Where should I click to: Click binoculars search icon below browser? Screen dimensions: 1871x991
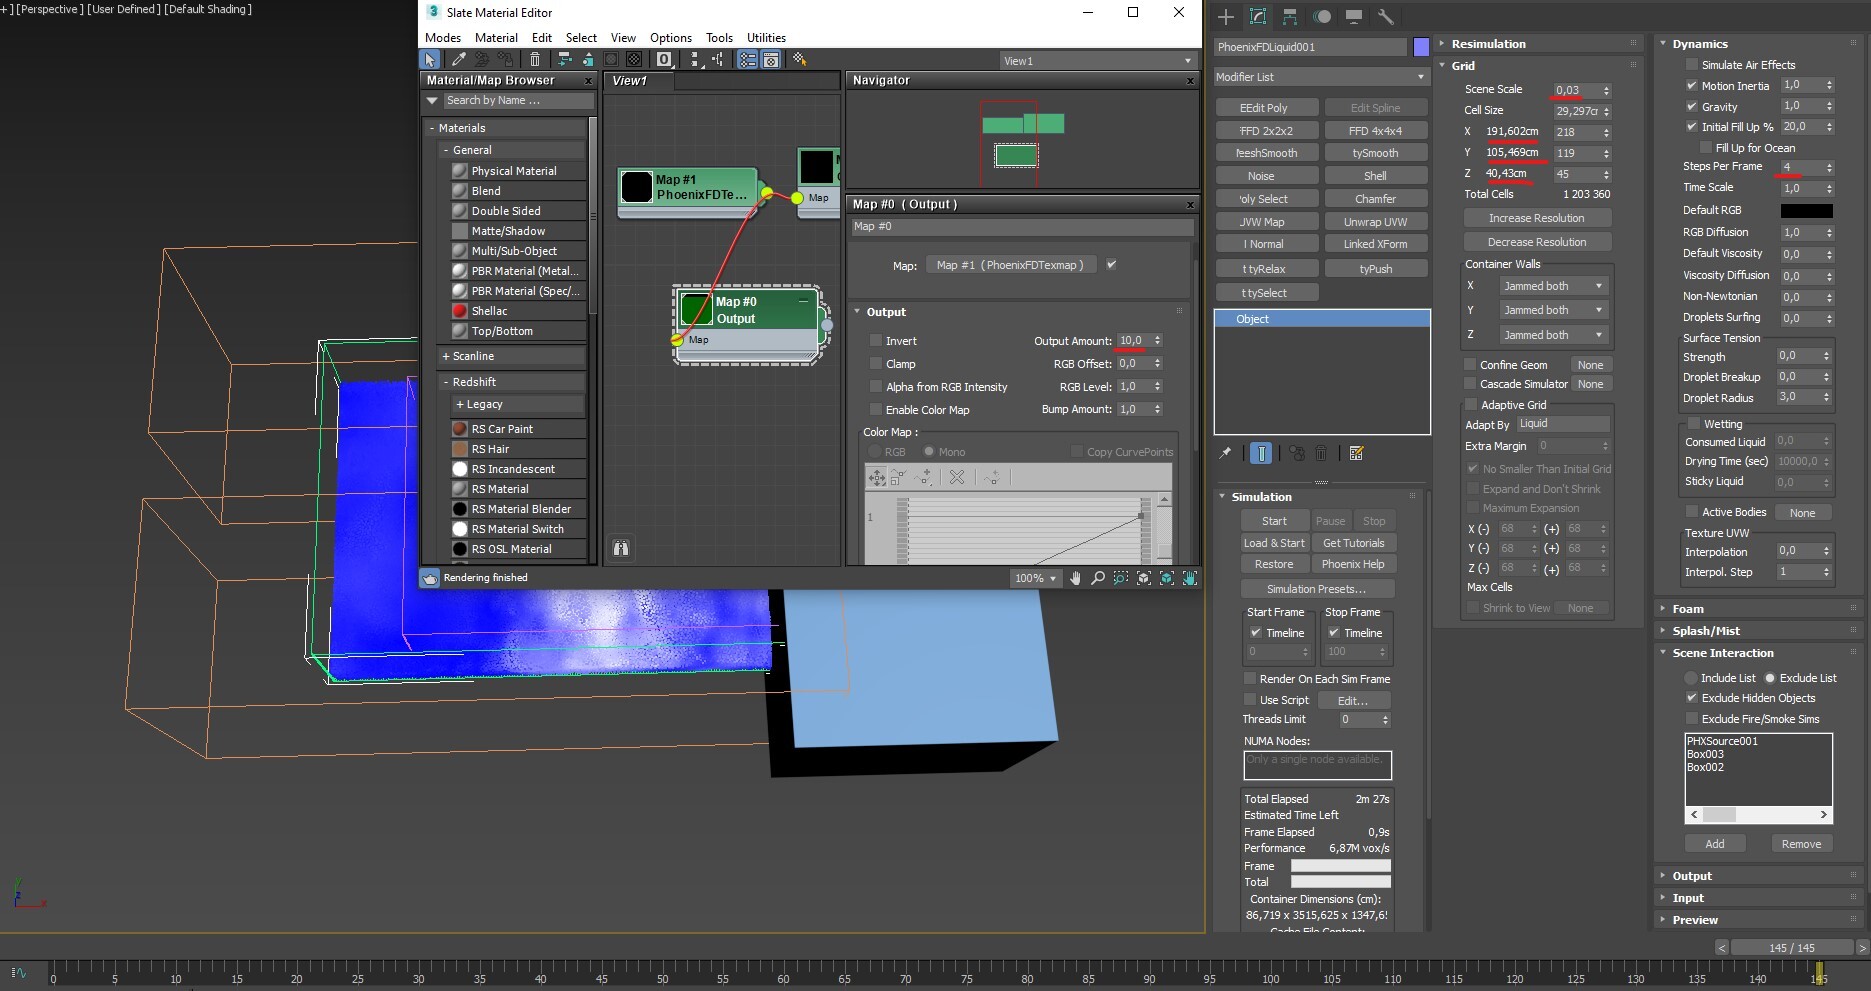point(621,548)
